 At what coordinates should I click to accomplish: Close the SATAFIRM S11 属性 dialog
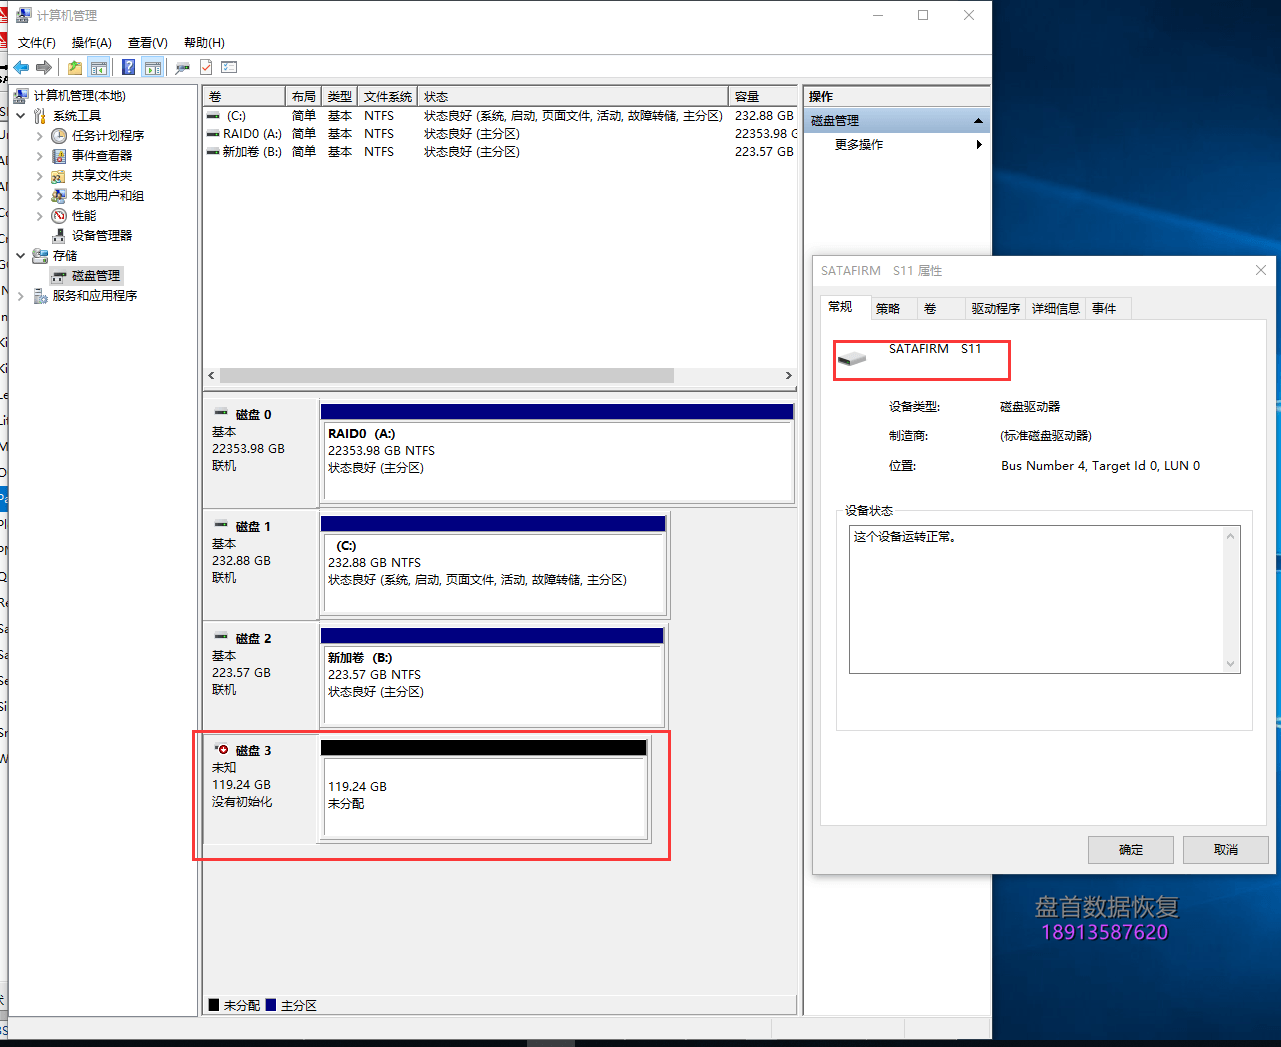(1261, 270)
